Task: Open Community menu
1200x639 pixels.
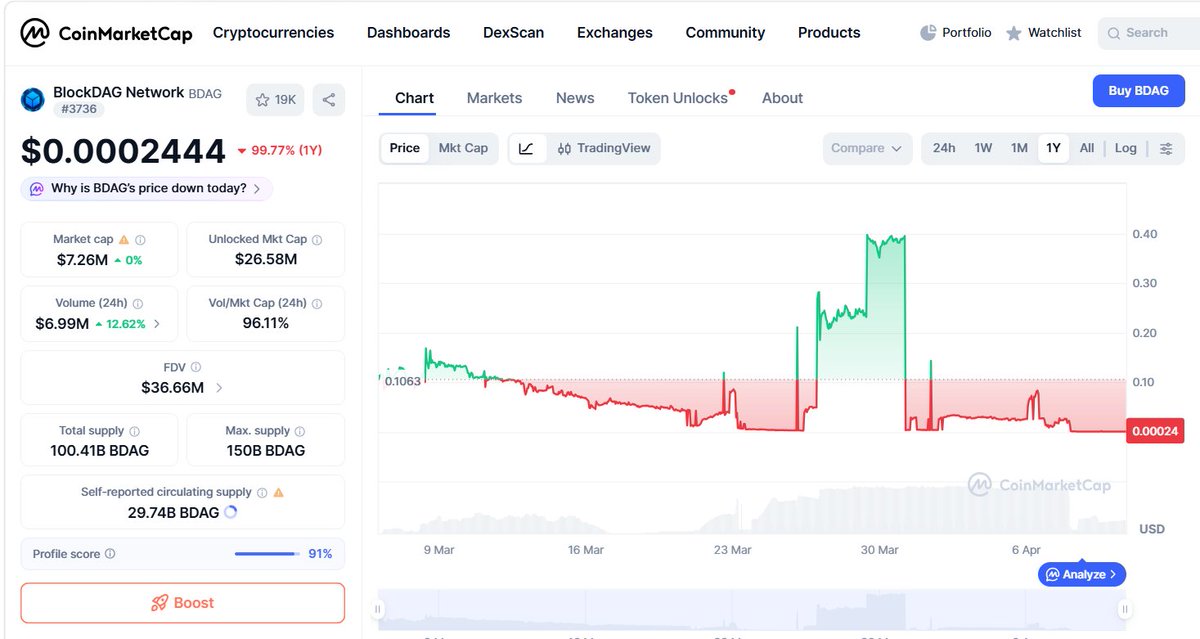Action: click(725, 33)
